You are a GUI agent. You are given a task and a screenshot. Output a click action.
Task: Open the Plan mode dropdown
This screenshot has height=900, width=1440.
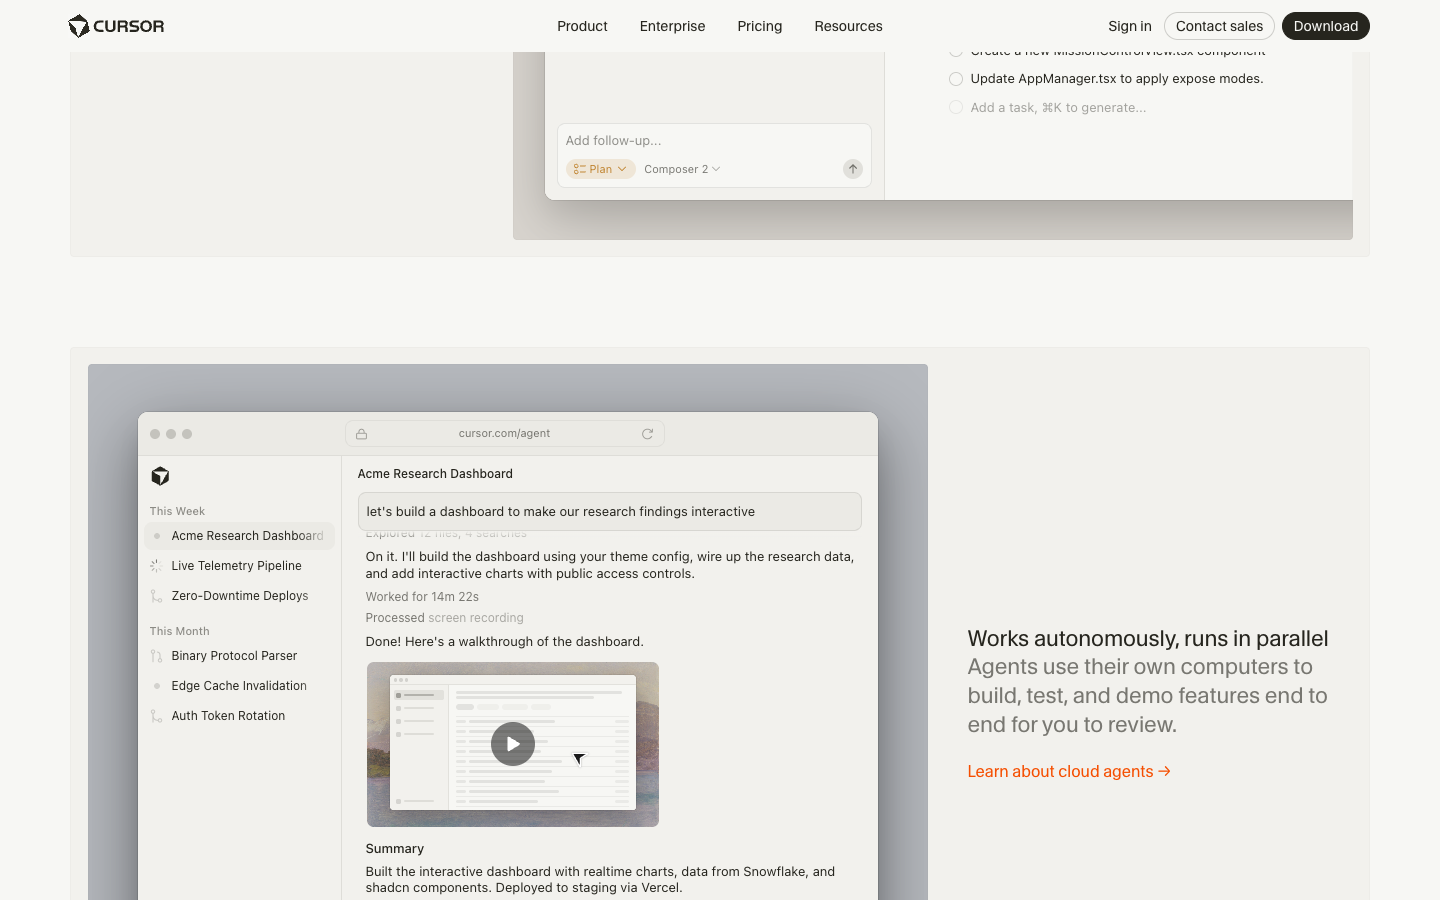coord(601,169)
